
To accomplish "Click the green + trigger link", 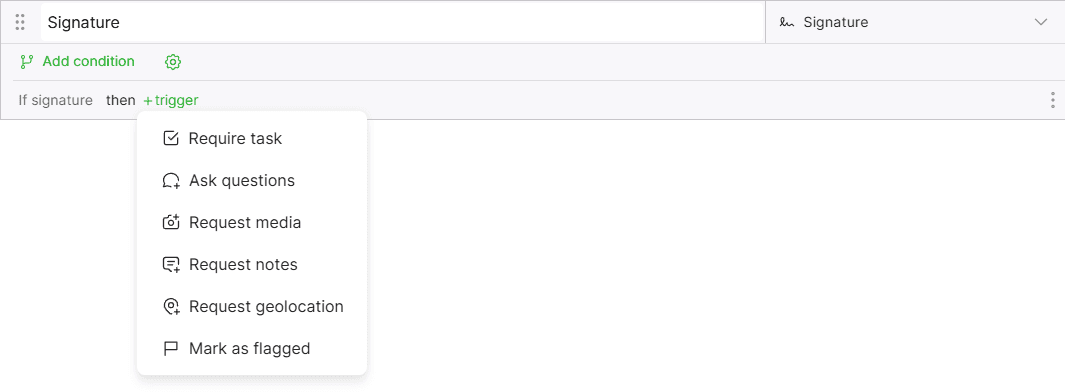I will point(170,101).
